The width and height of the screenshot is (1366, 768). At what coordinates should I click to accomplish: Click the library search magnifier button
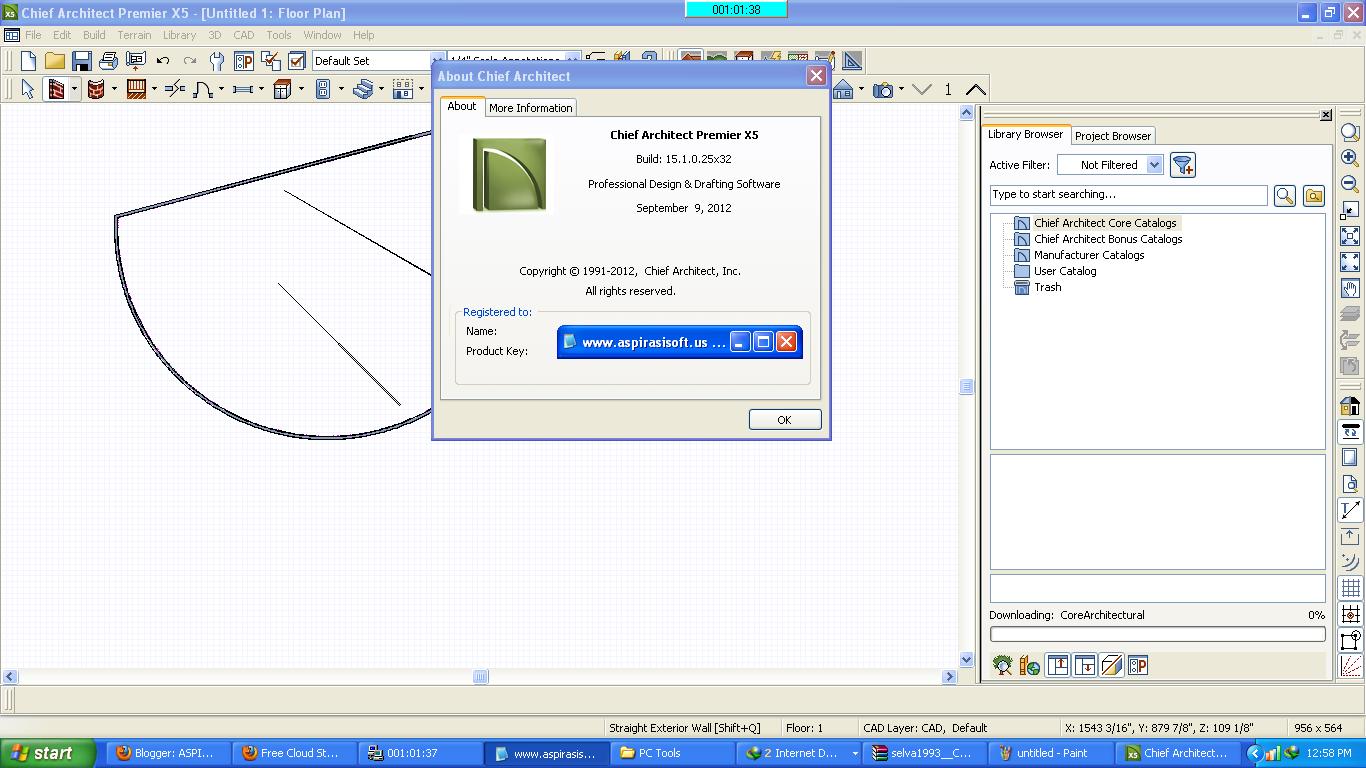click(x=1285, y=196)
